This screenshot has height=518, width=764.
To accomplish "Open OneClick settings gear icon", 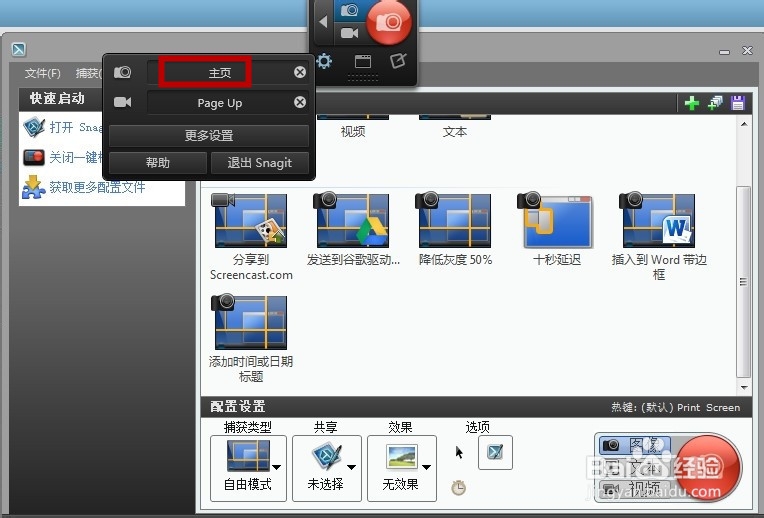I will 324,61.
